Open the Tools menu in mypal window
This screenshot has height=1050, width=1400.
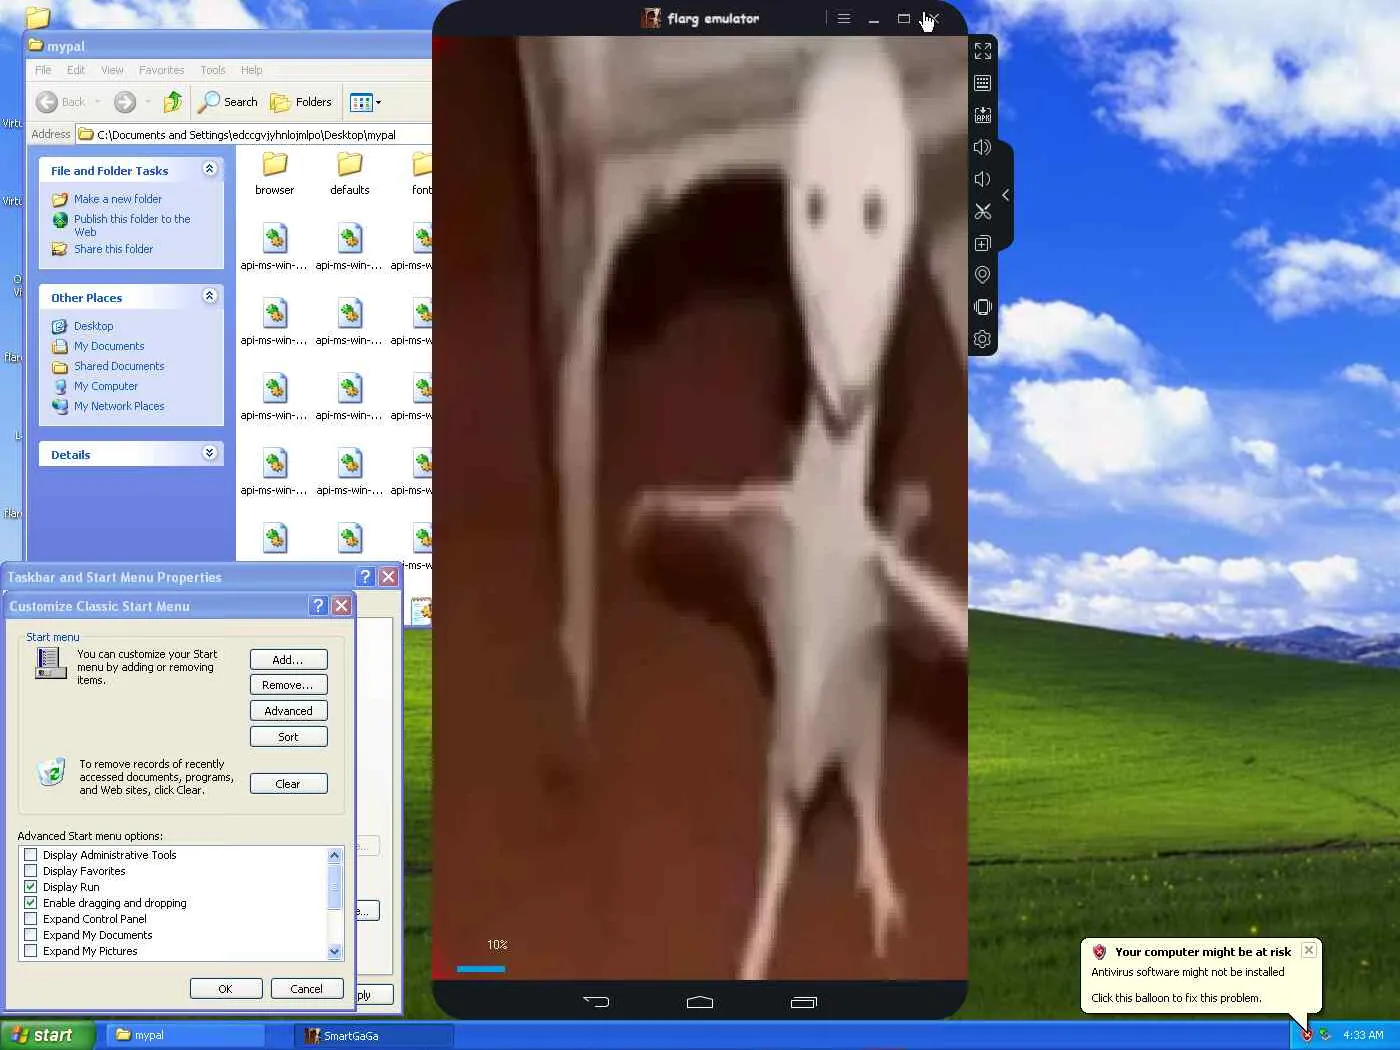pos(213,70)
